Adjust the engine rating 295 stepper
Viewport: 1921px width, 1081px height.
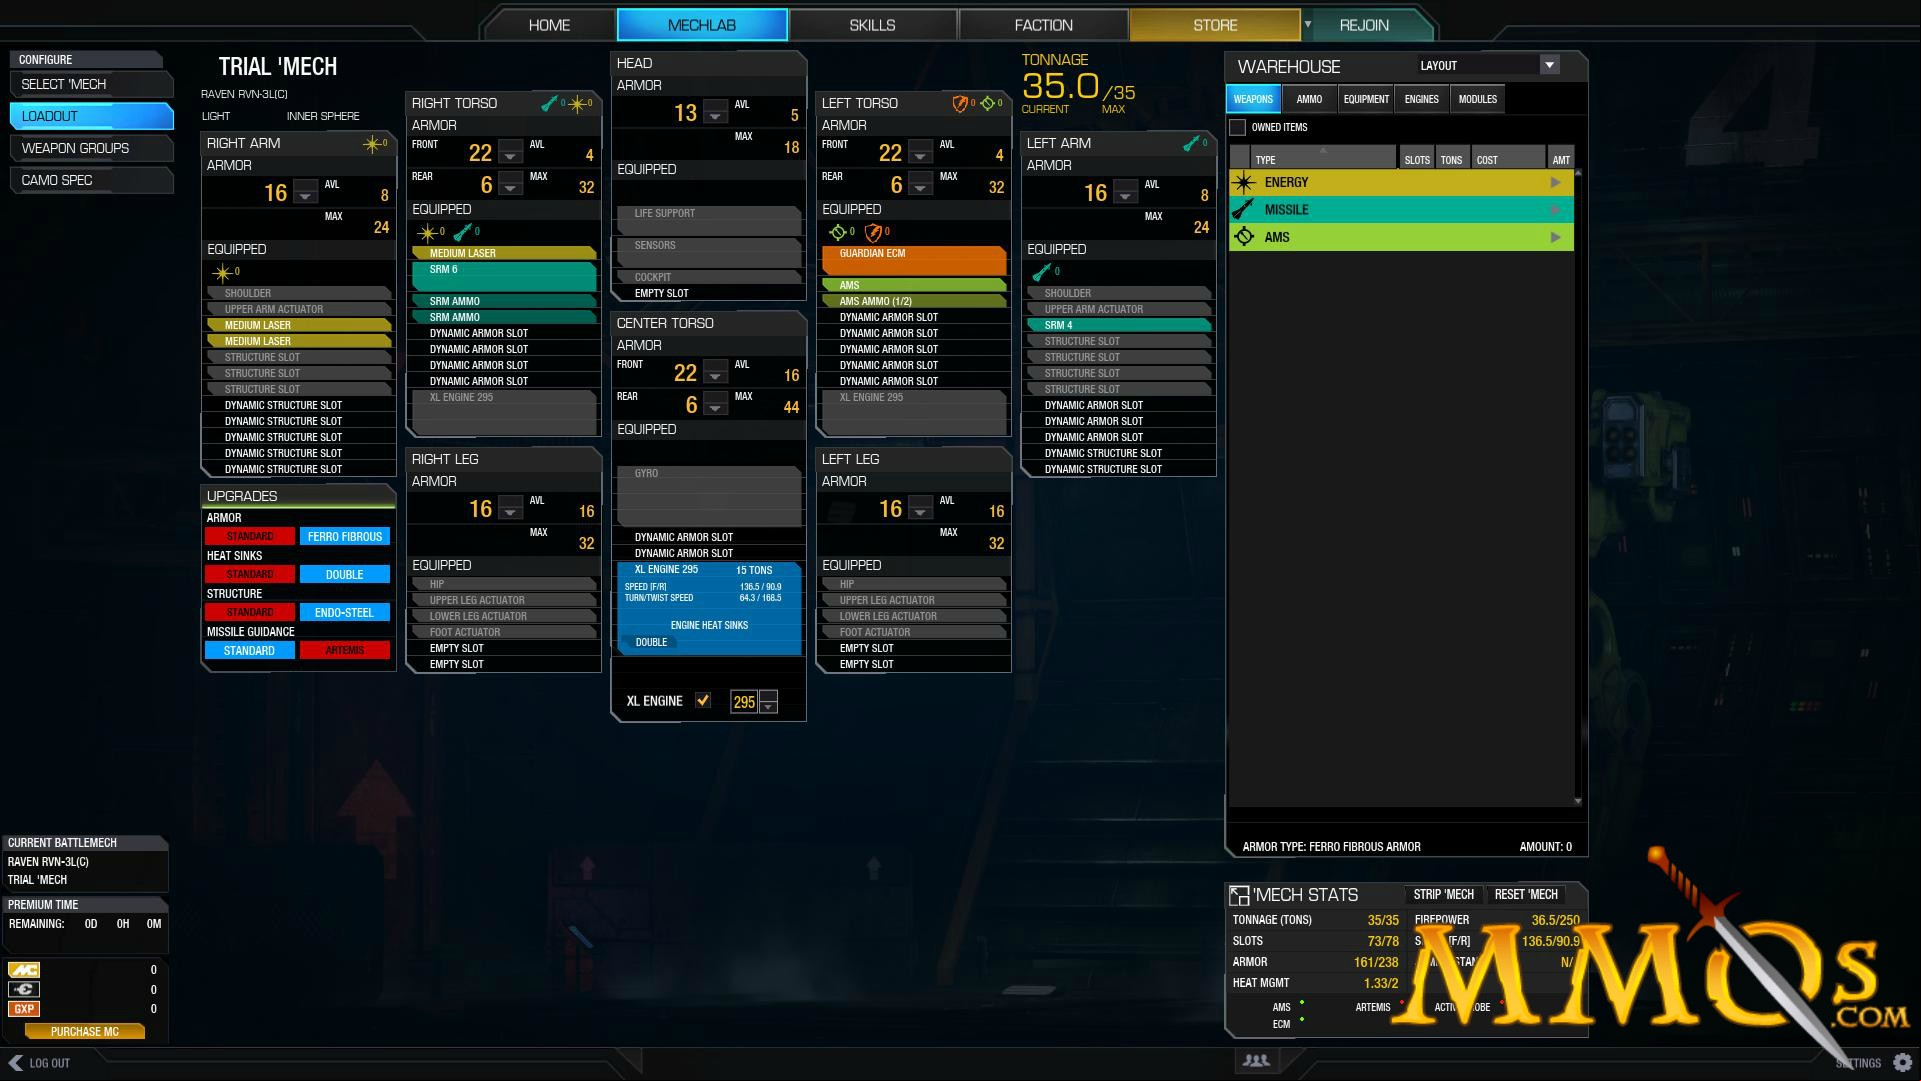(768, 702)
